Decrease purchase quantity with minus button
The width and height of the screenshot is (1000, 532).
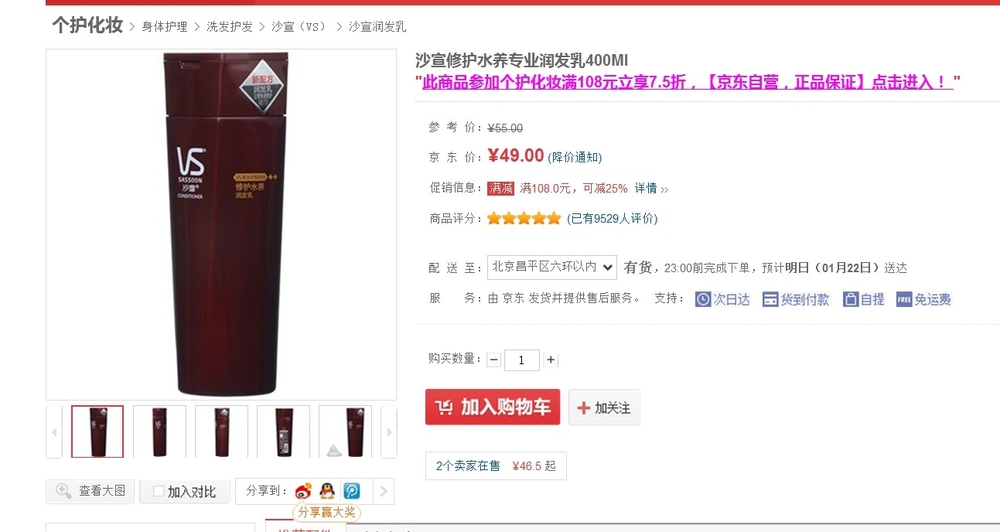click(494, 360)
